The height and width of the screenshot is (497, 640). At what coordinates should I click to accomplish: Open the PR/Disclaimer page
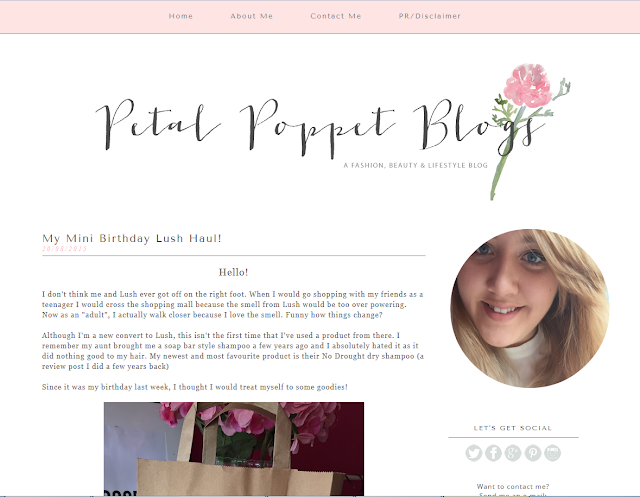pos(430,16)
